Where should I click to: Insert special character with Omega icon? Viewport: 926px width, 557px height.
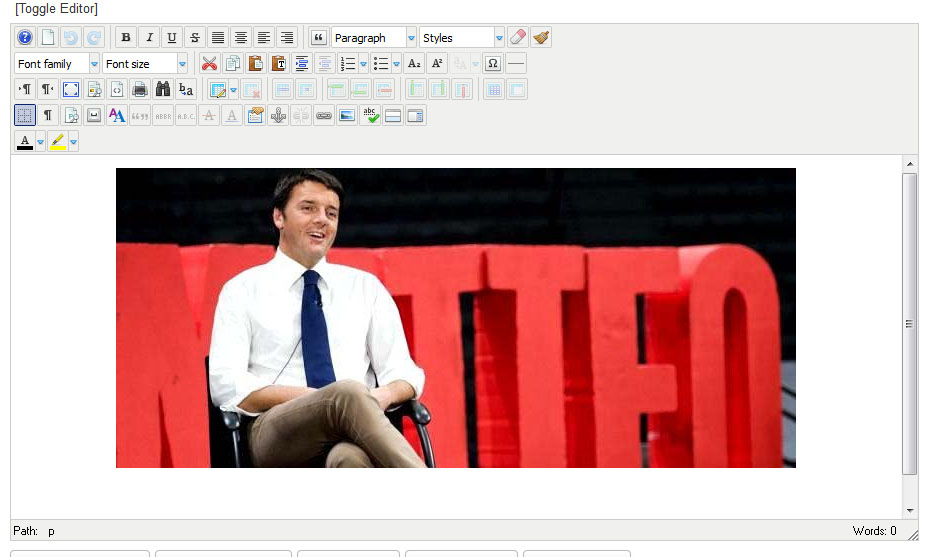(x=492, y=64)
